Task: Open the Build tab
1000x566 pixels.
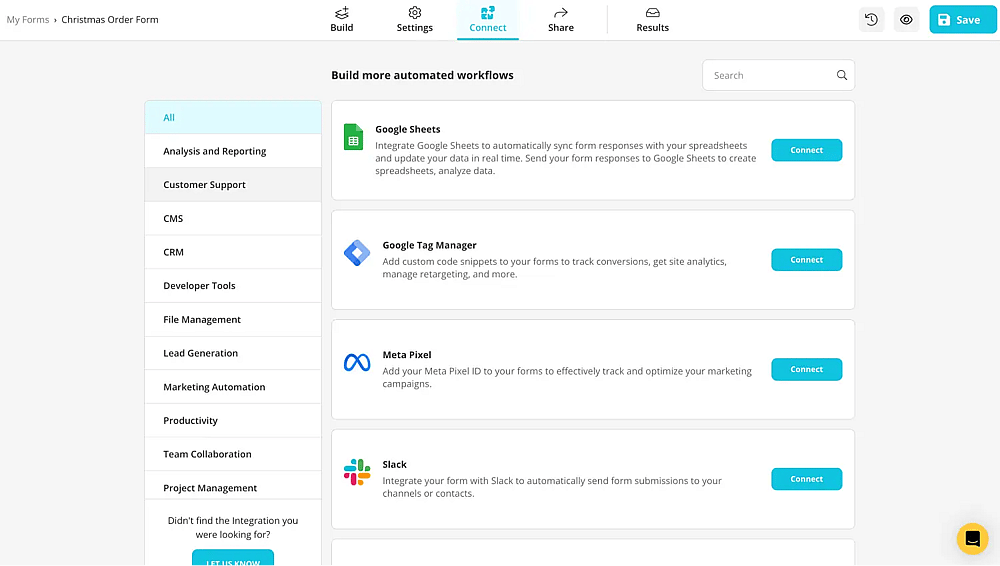Action: [342, 20]
